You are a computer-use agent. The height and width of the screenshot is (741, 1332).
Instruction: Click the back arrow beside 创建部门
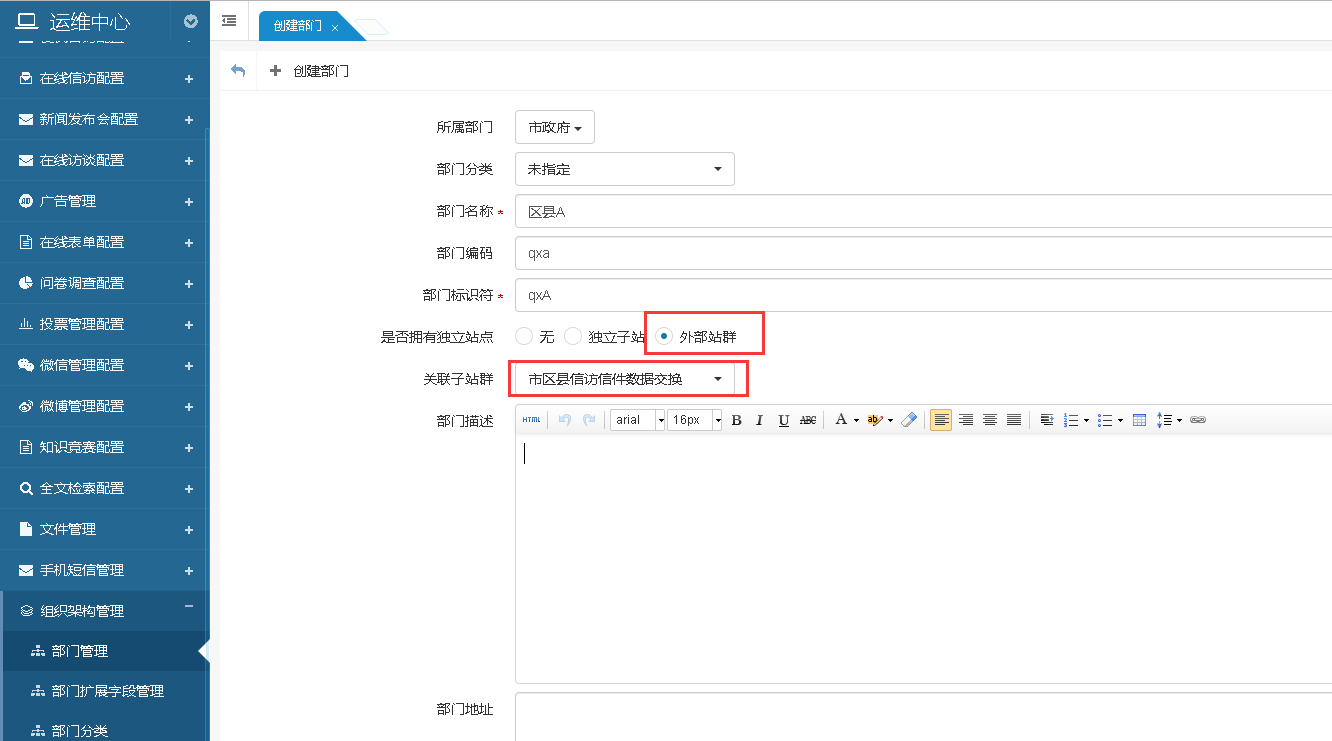point(238,71)
